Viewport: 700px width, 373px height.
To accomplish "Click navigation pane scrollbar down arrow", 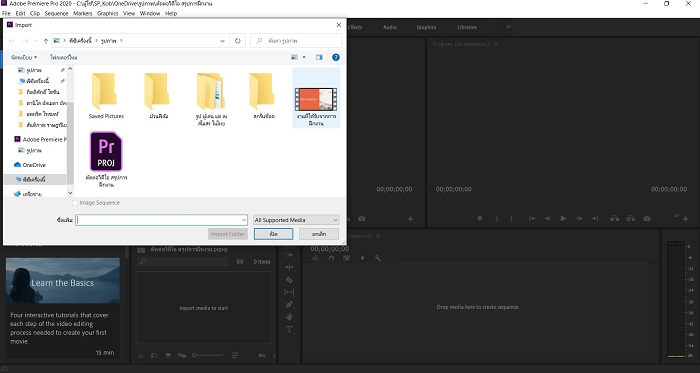I will pyautogui.click(x=70, y=193).
